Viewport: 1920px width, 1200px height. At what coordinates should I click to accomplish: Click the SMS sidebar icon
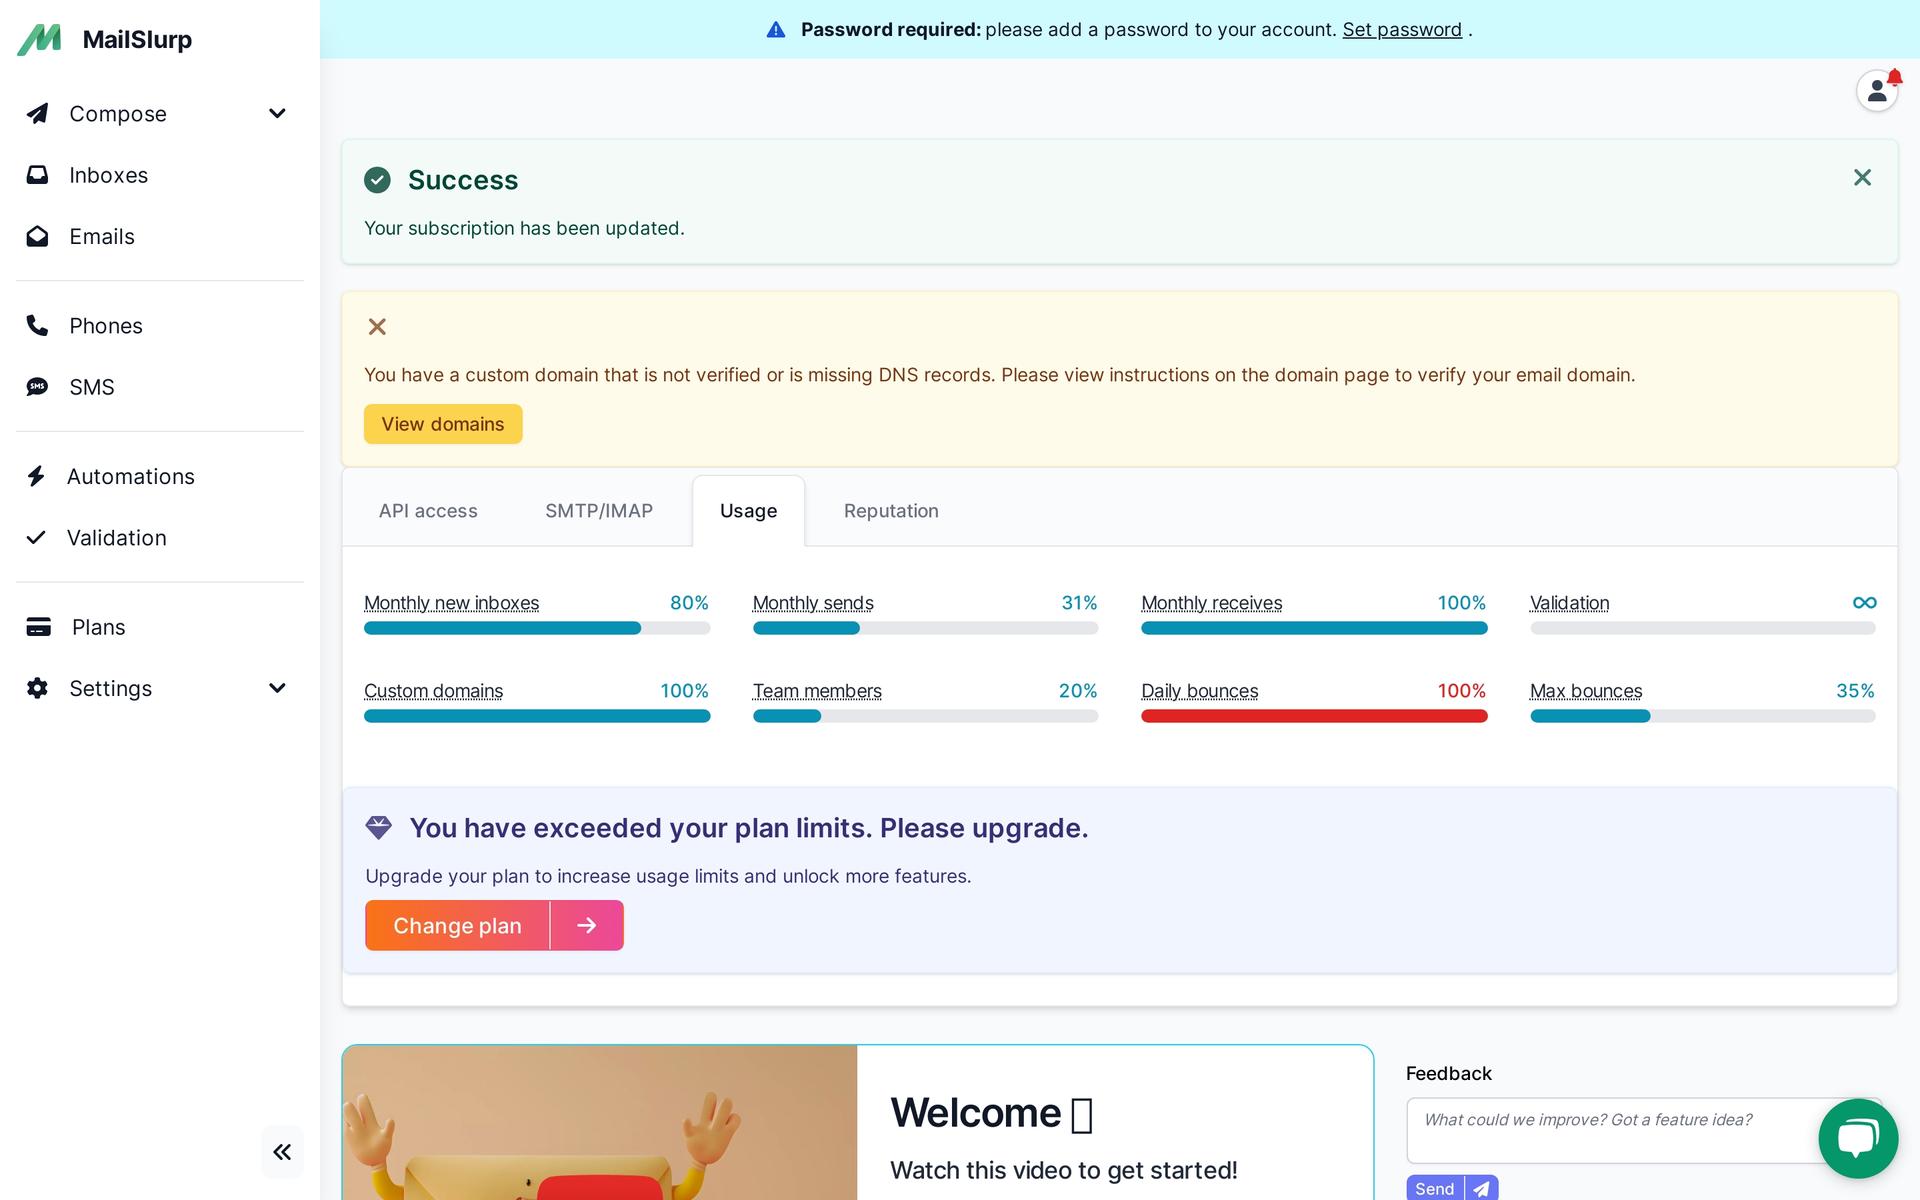tap(37, 387)
